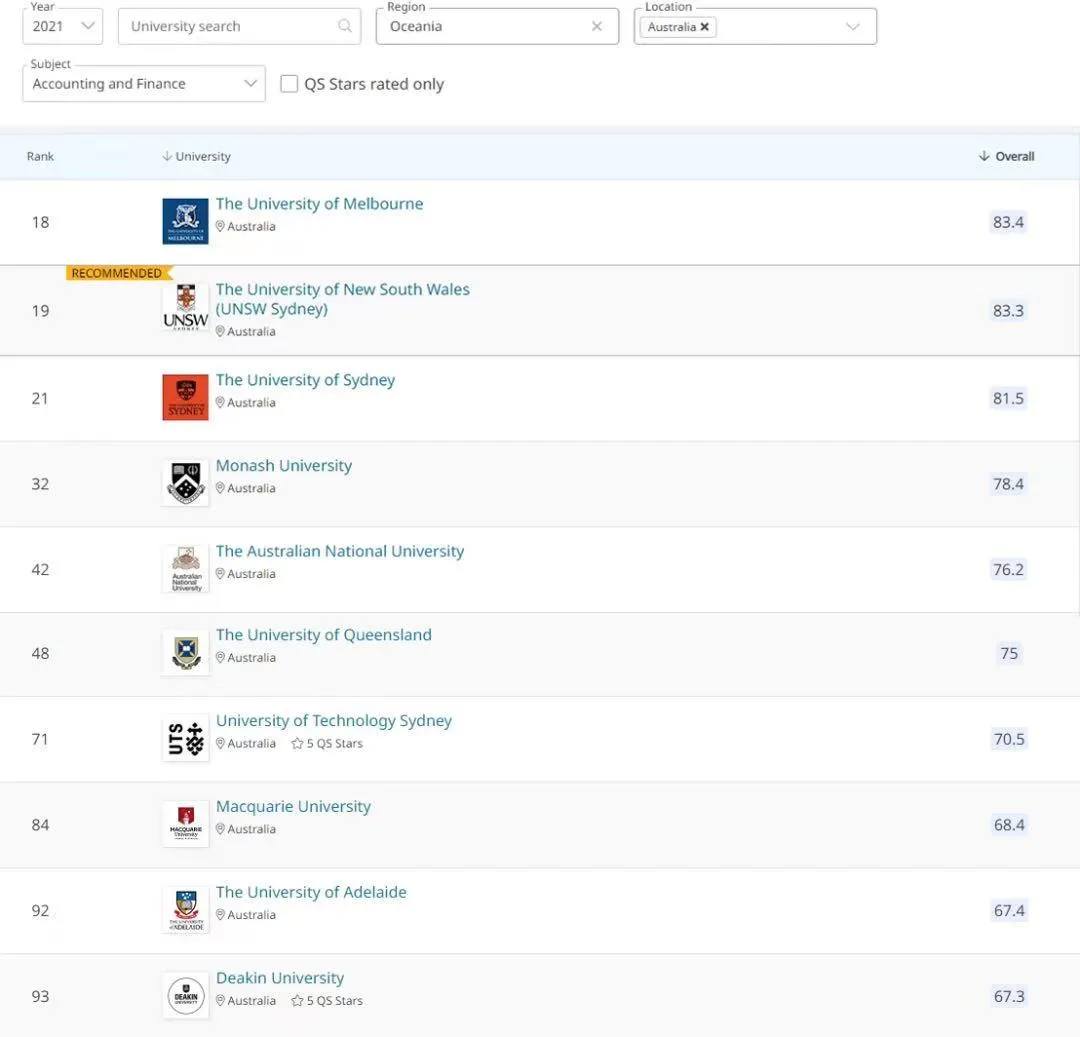Tick the QS Stars rated only checkbox
The image size is (1080, 1037).
coord(289,84)
